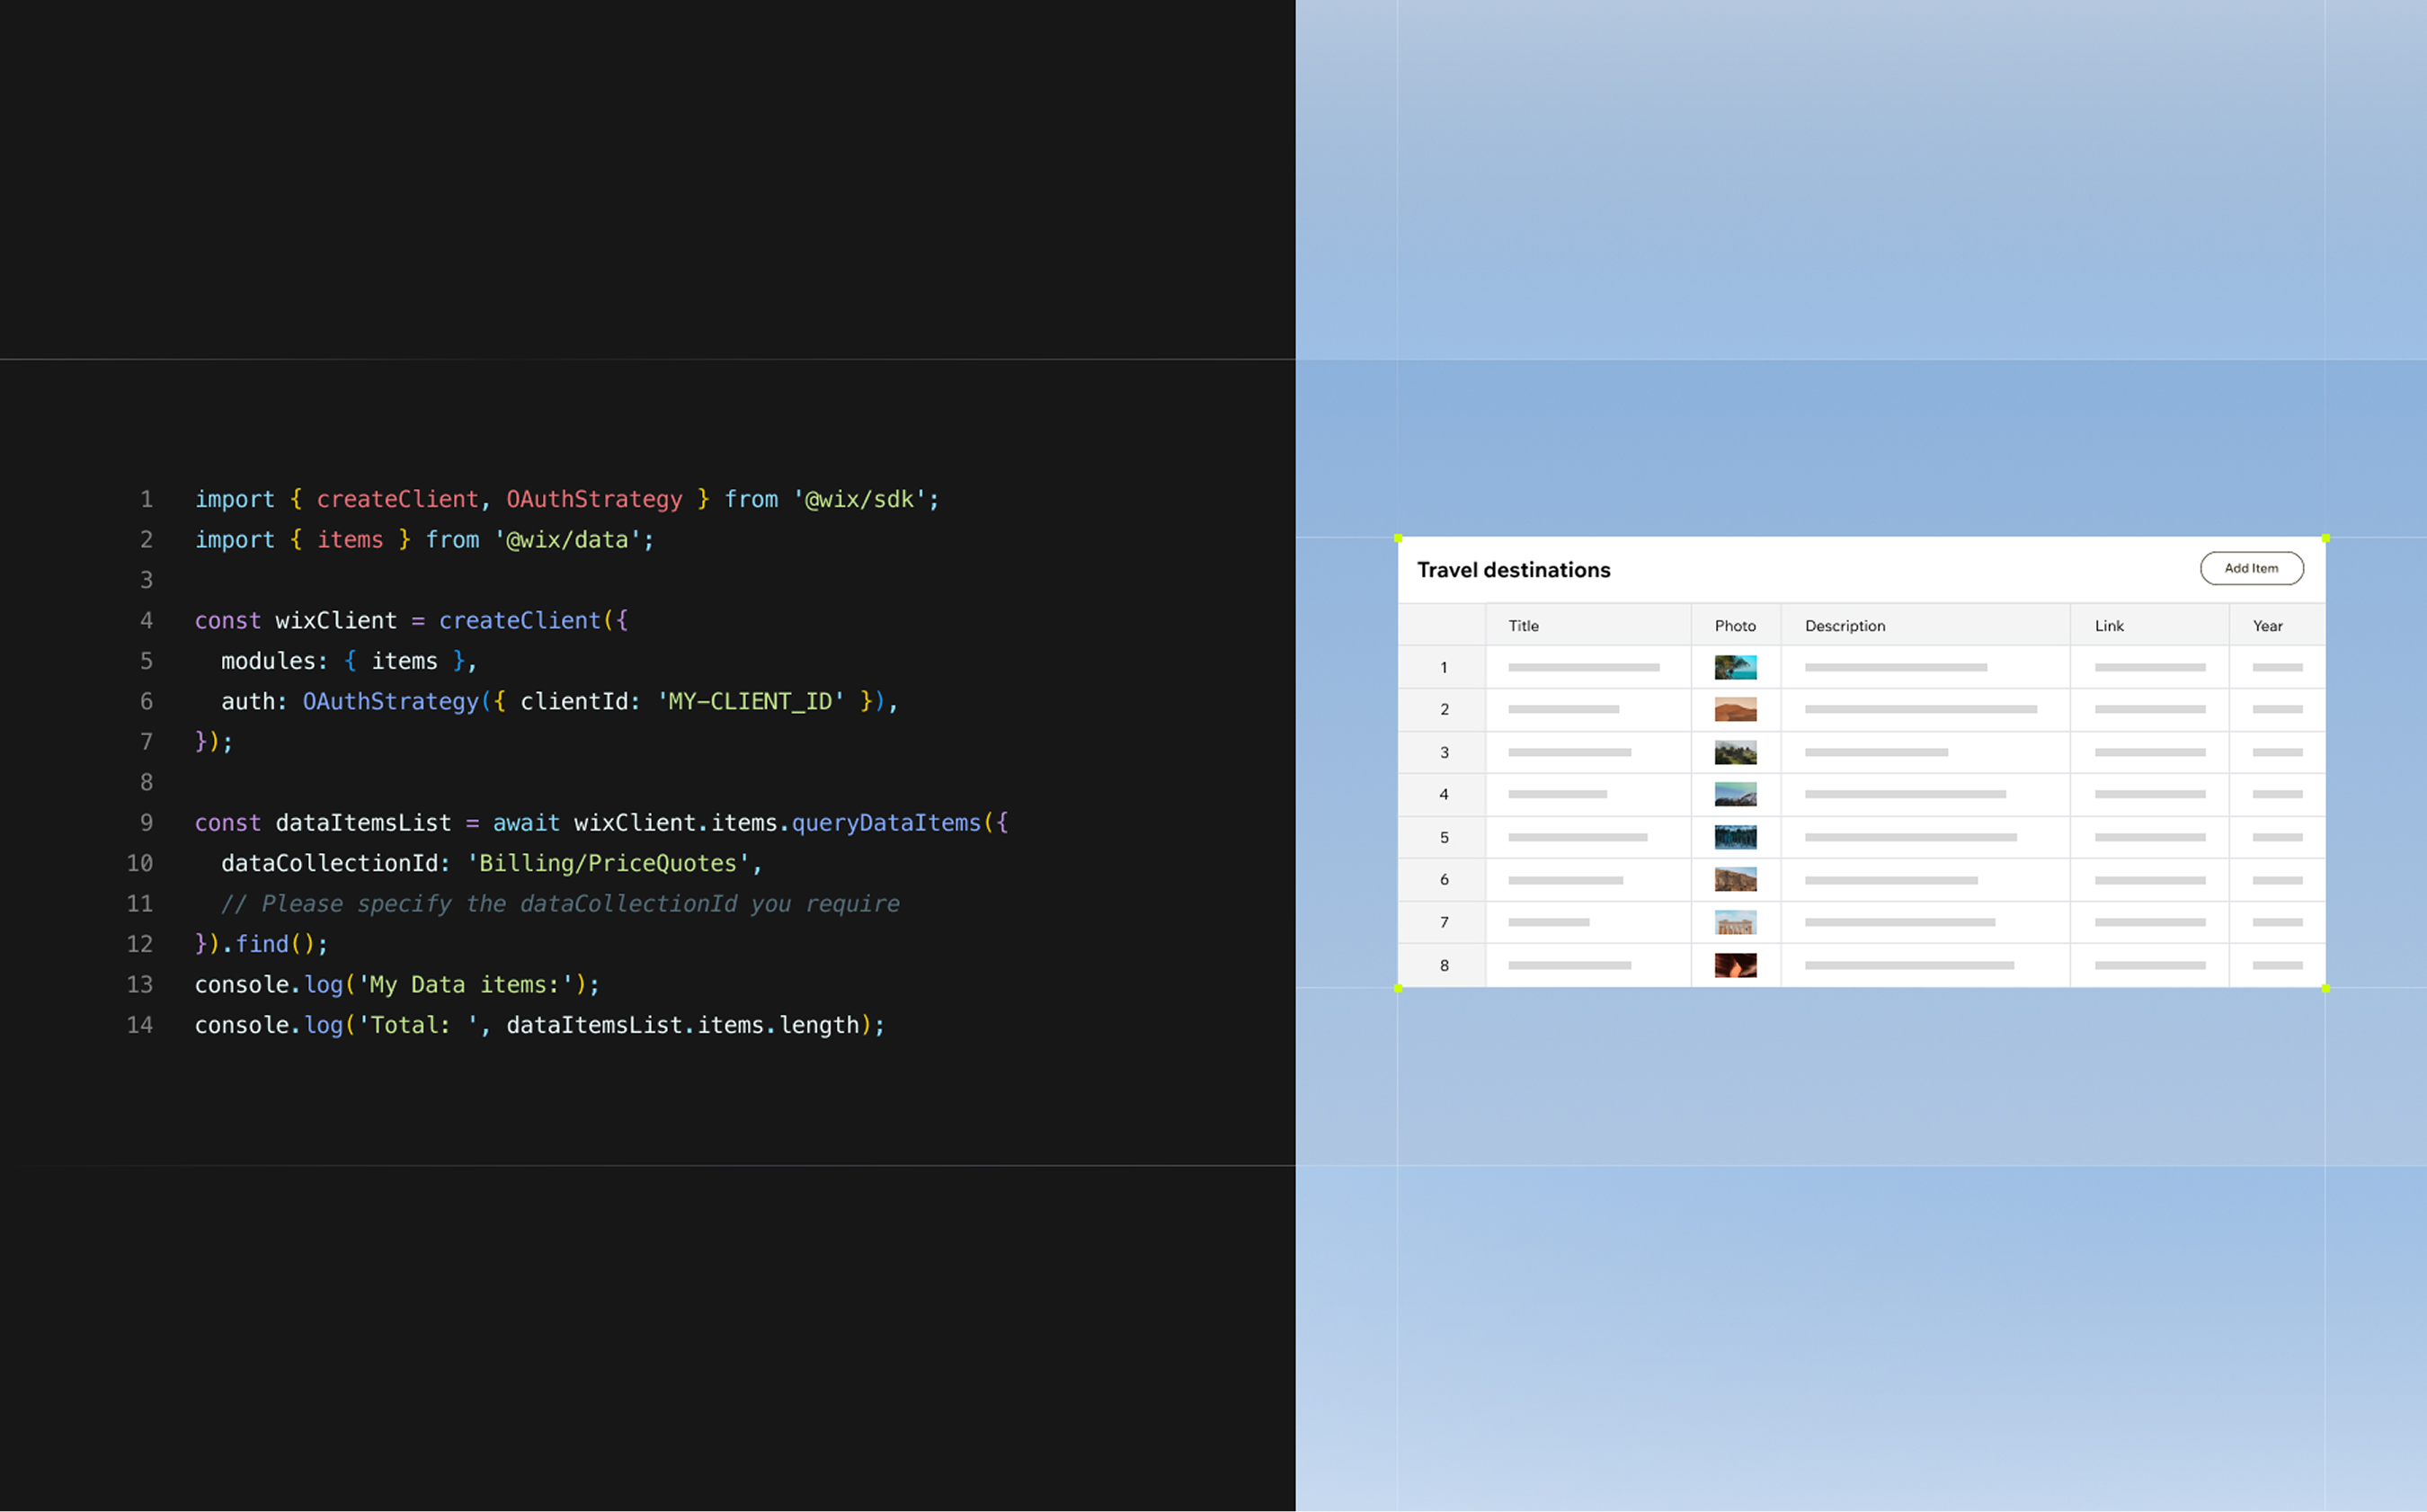Select table row number 8
The height and width of the screenshot is (1512, 2427).
pyautogui.click(x=1443, y=965)
